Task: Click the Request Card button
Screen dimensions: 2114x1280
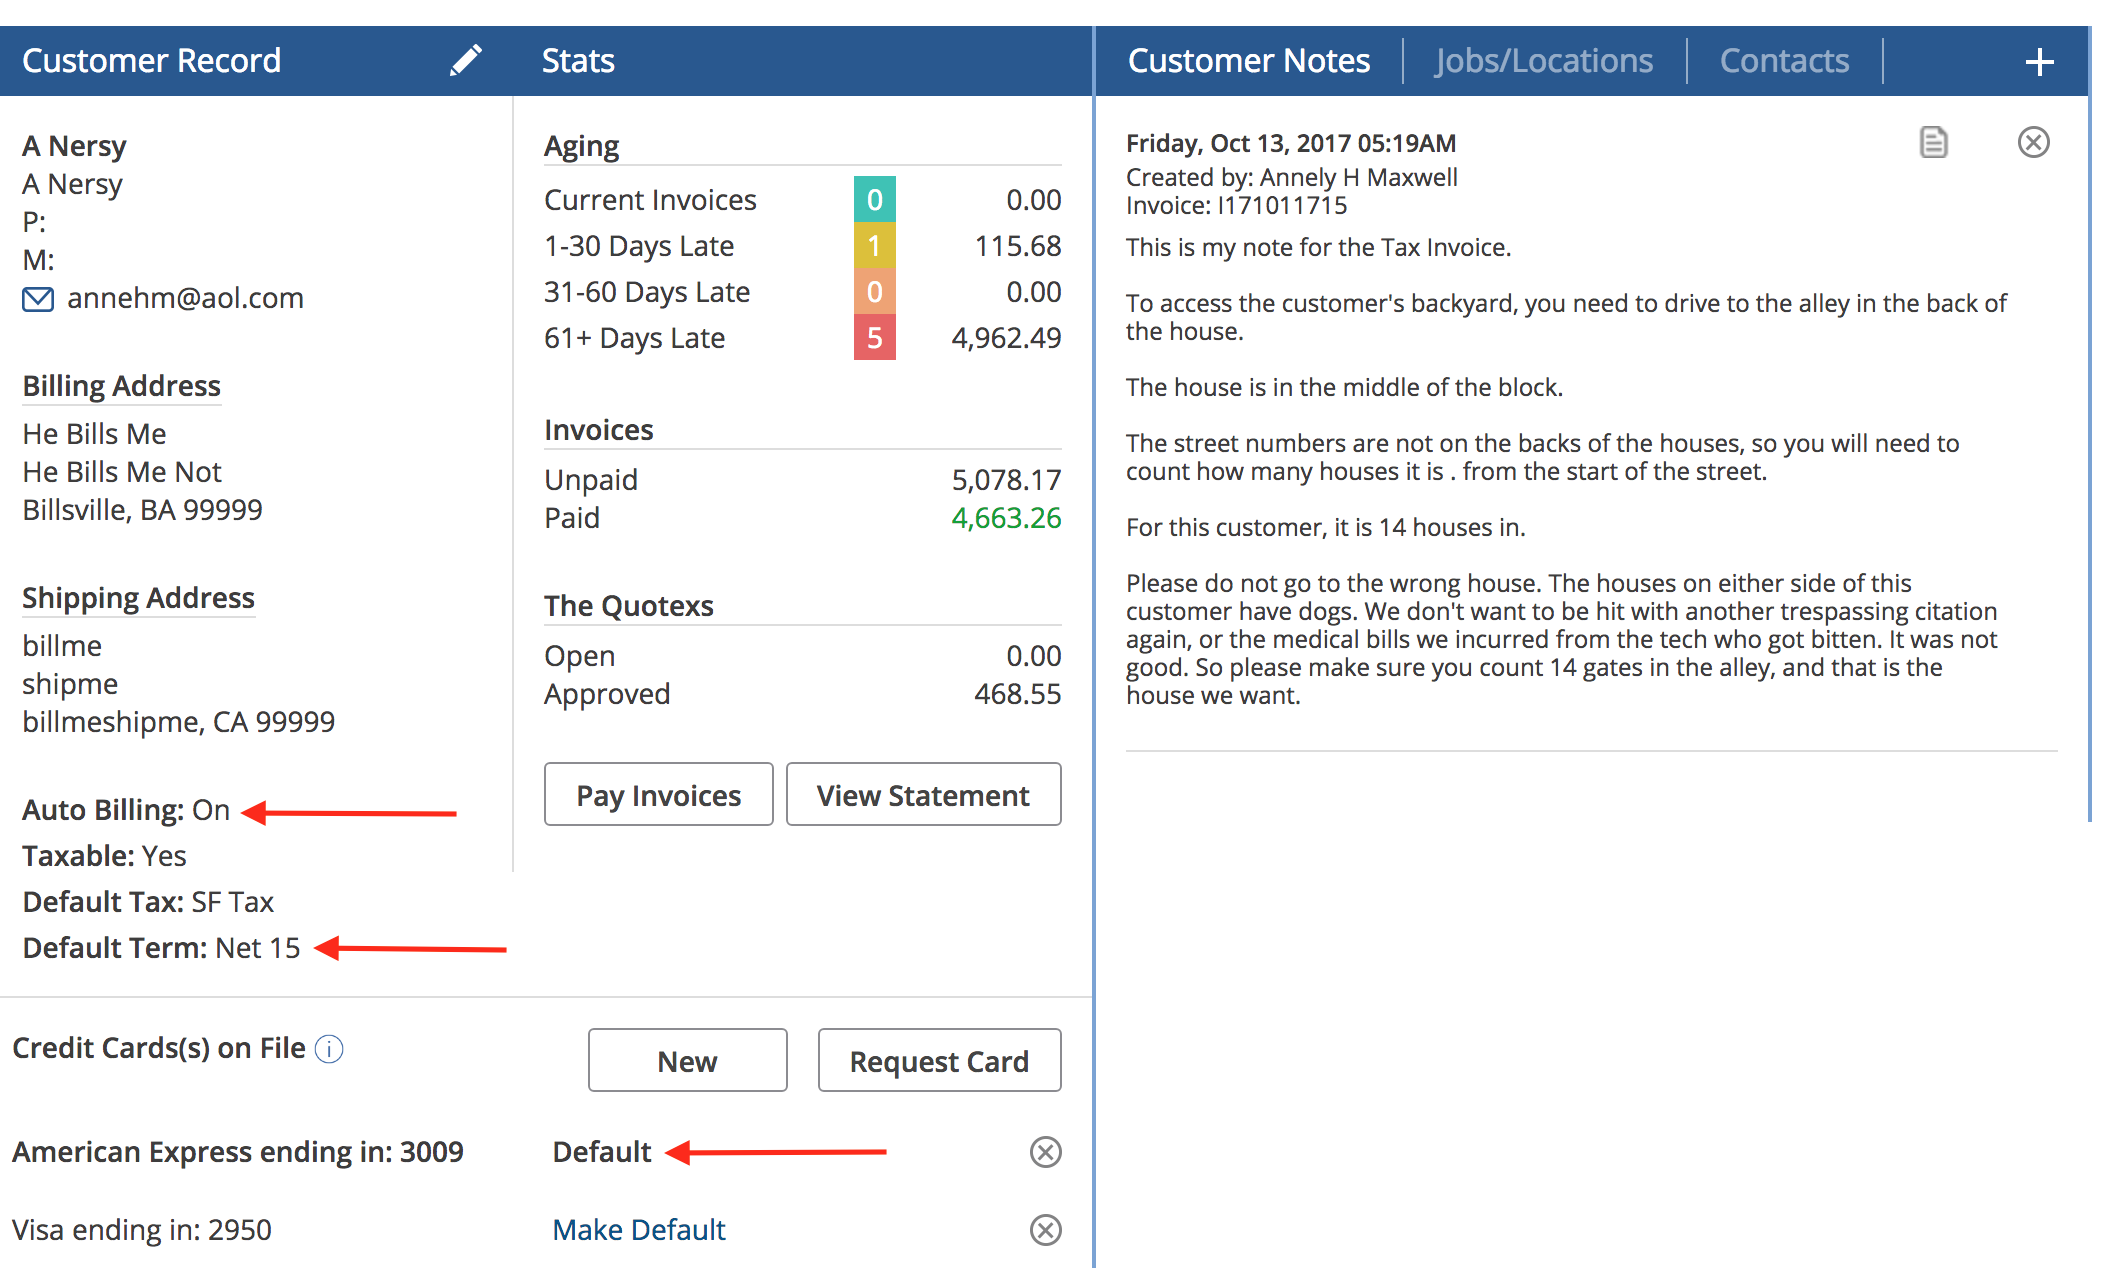Action: point(939,1061)
